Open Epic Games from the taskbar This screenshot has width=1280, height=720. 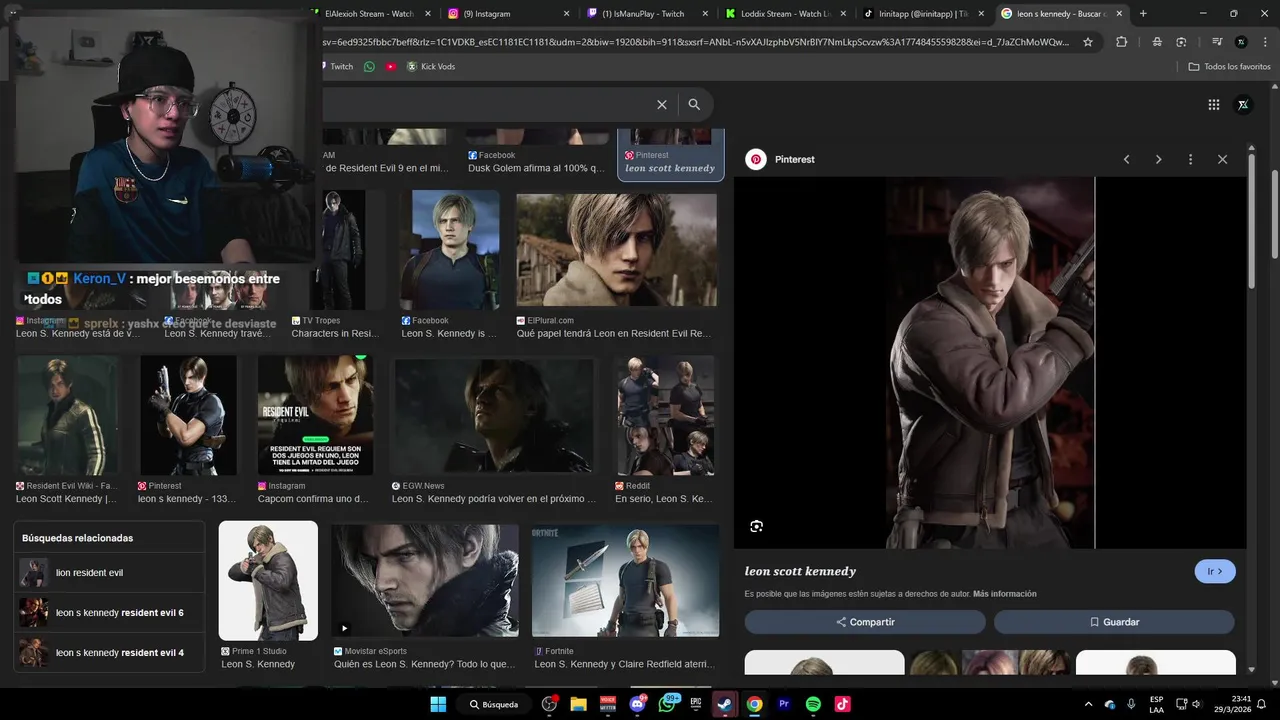696,704
